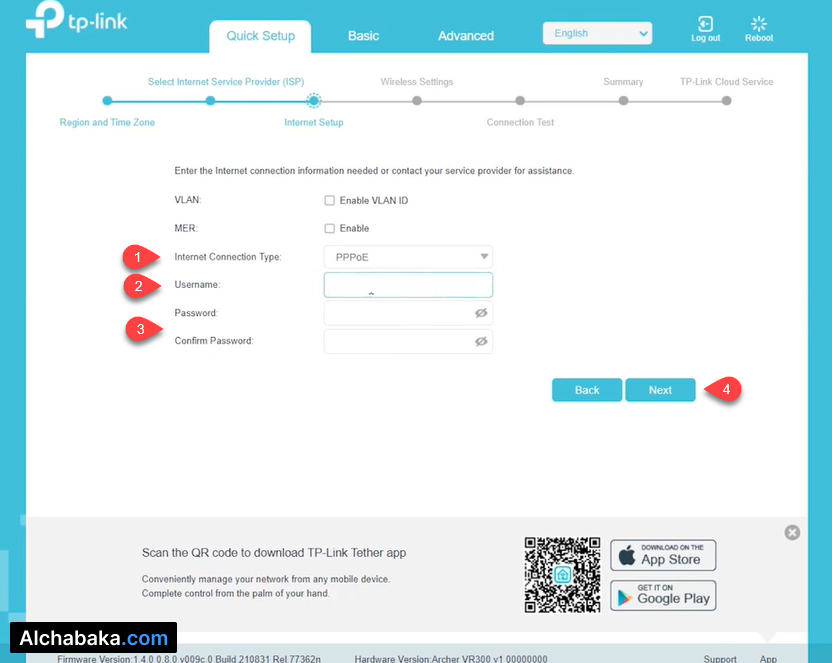Image resolution: width=832 pixels, height=663 pixels.
Task: Click the Back button
Action: [x=587, y=390]
